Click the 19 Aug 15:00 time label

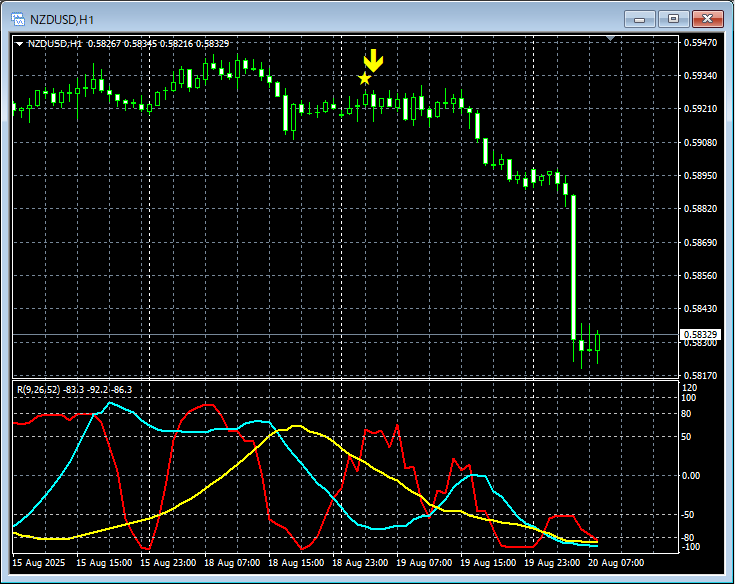pos(488,562)
